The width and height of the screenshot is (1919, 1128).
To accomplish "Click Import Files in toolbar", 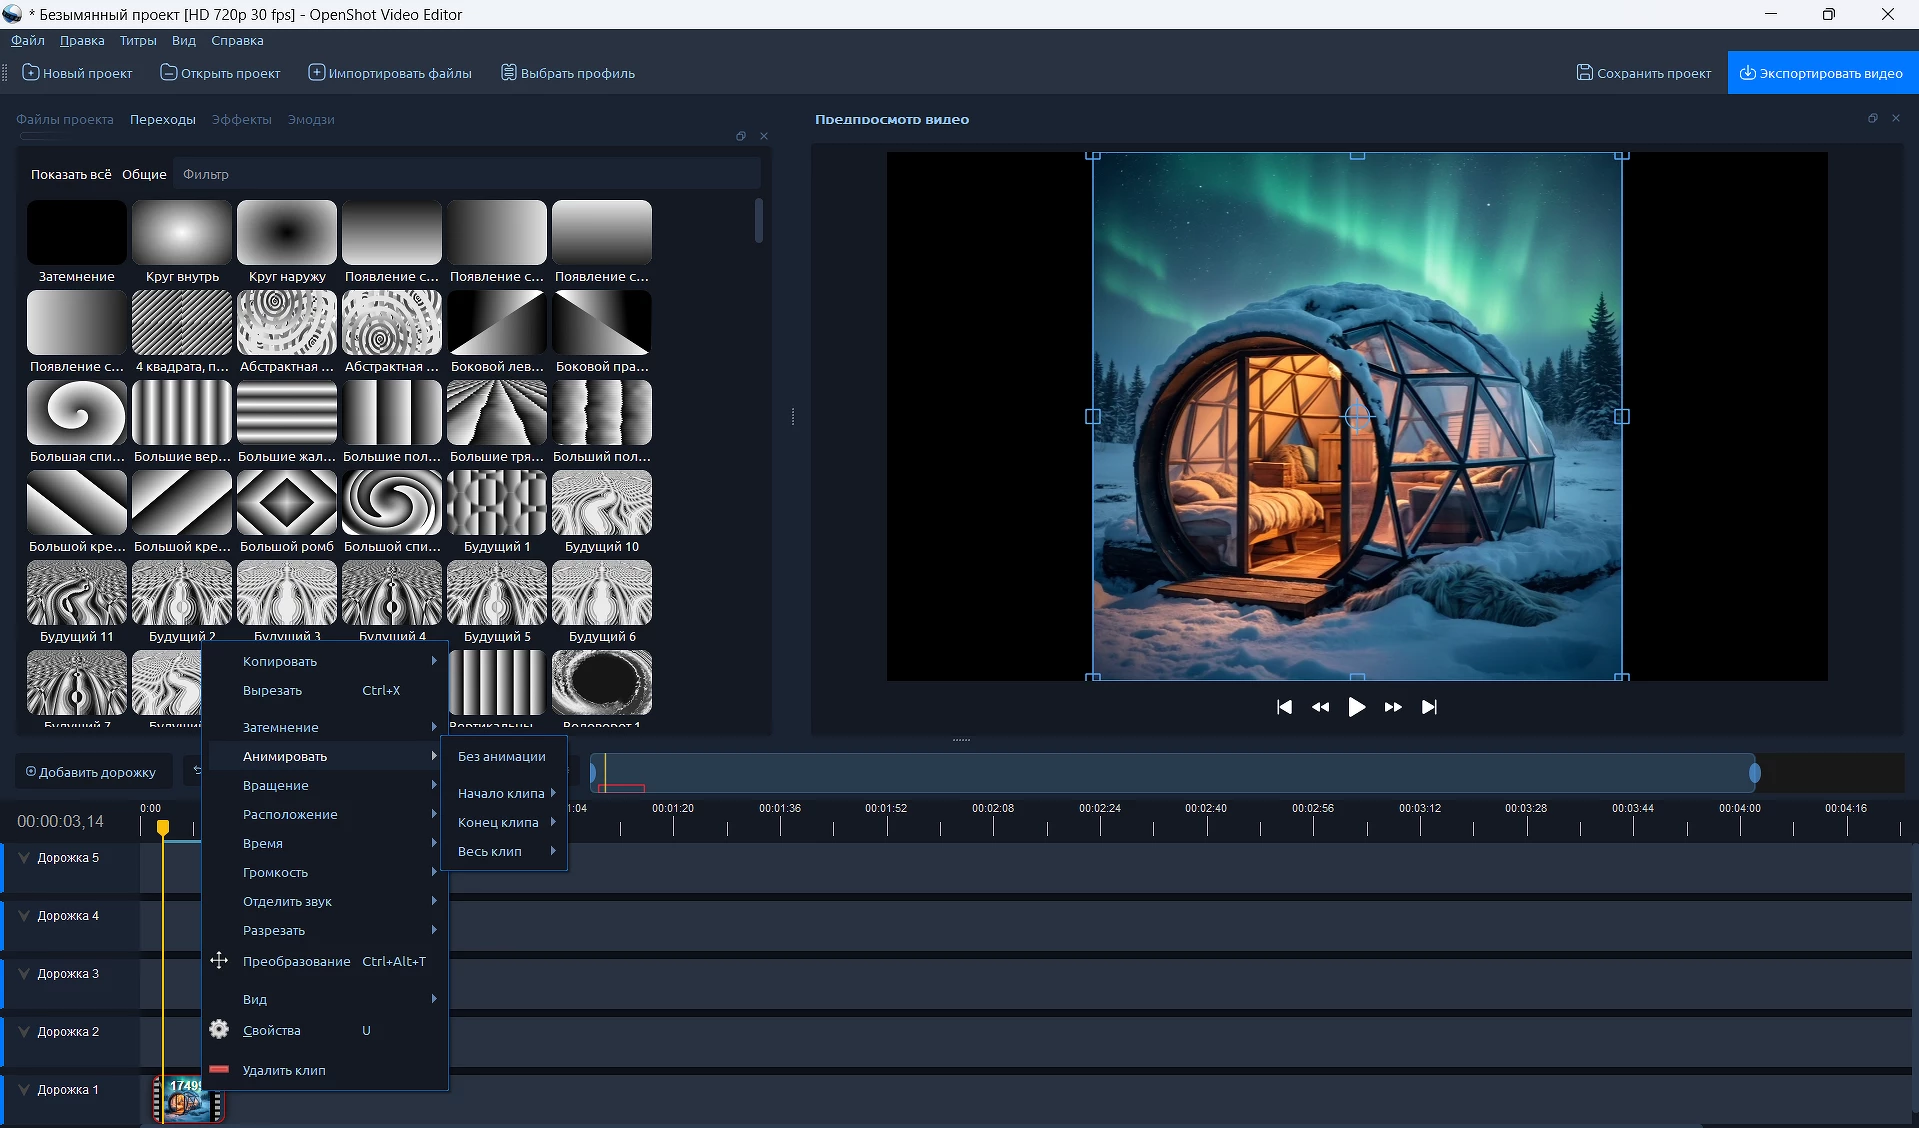I will pos(390,73).
